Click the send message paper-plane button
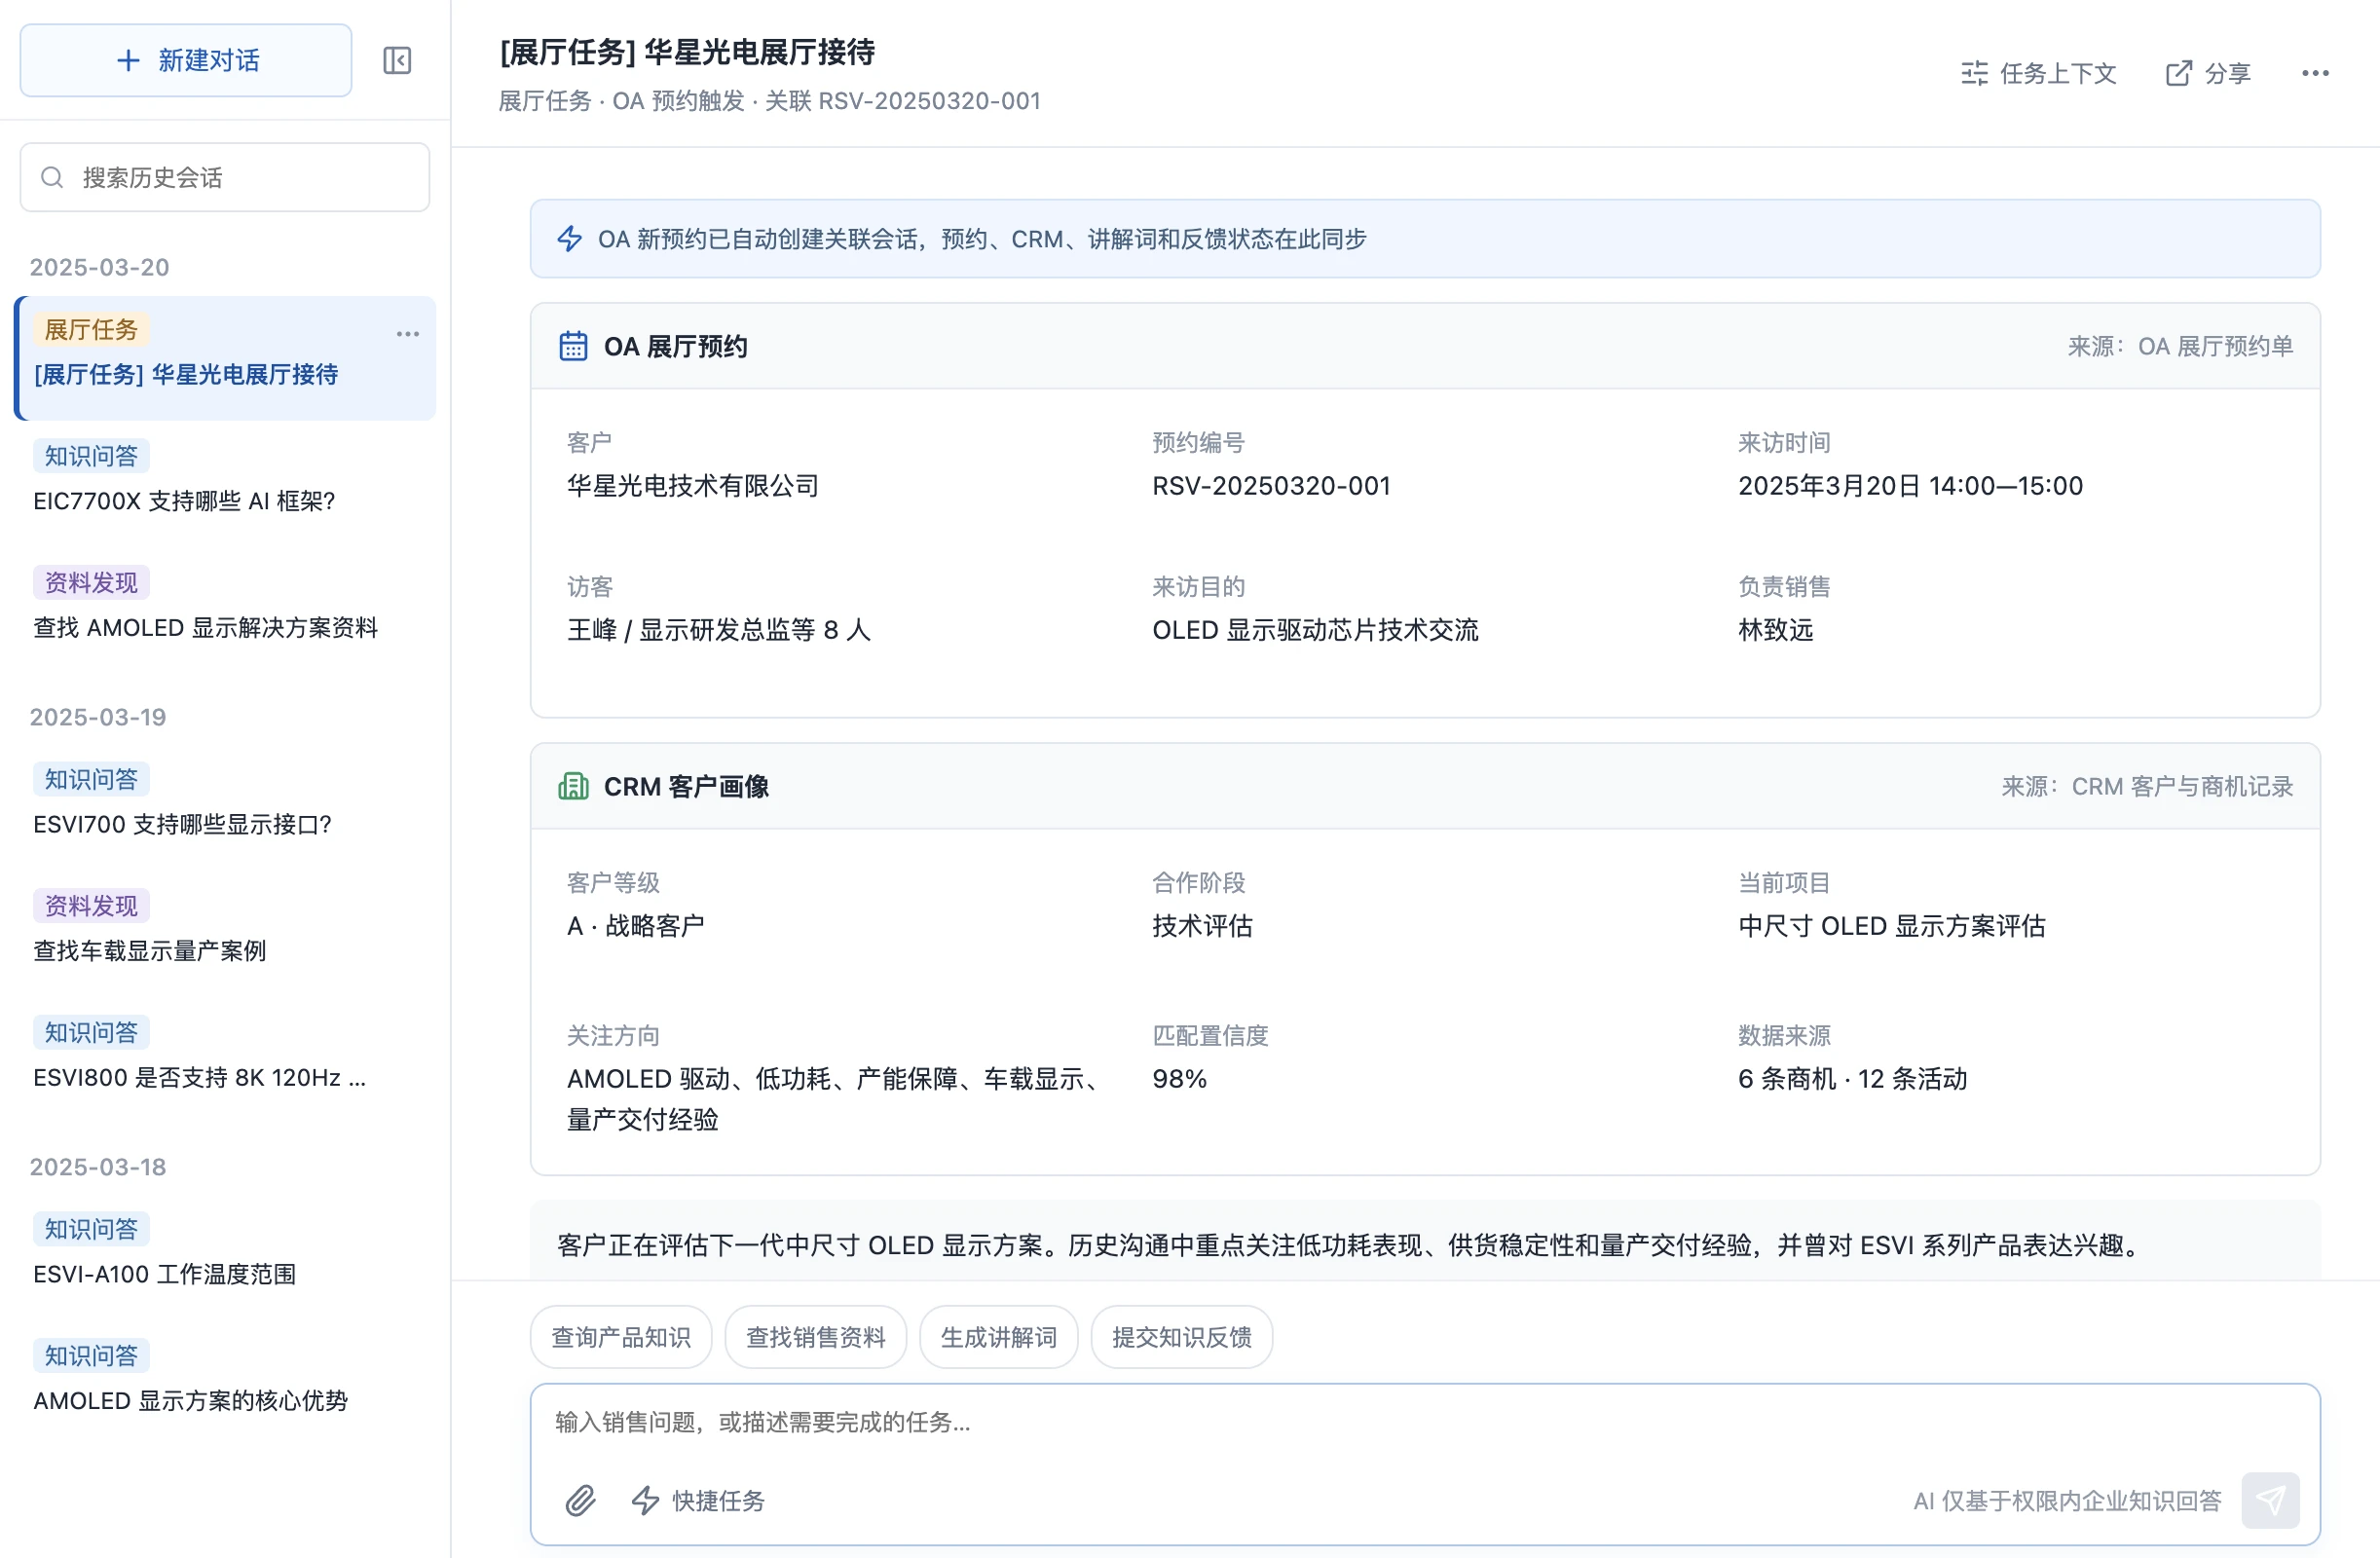The width and height of the screenshot is (2380, 1558). (2270, 1500)
